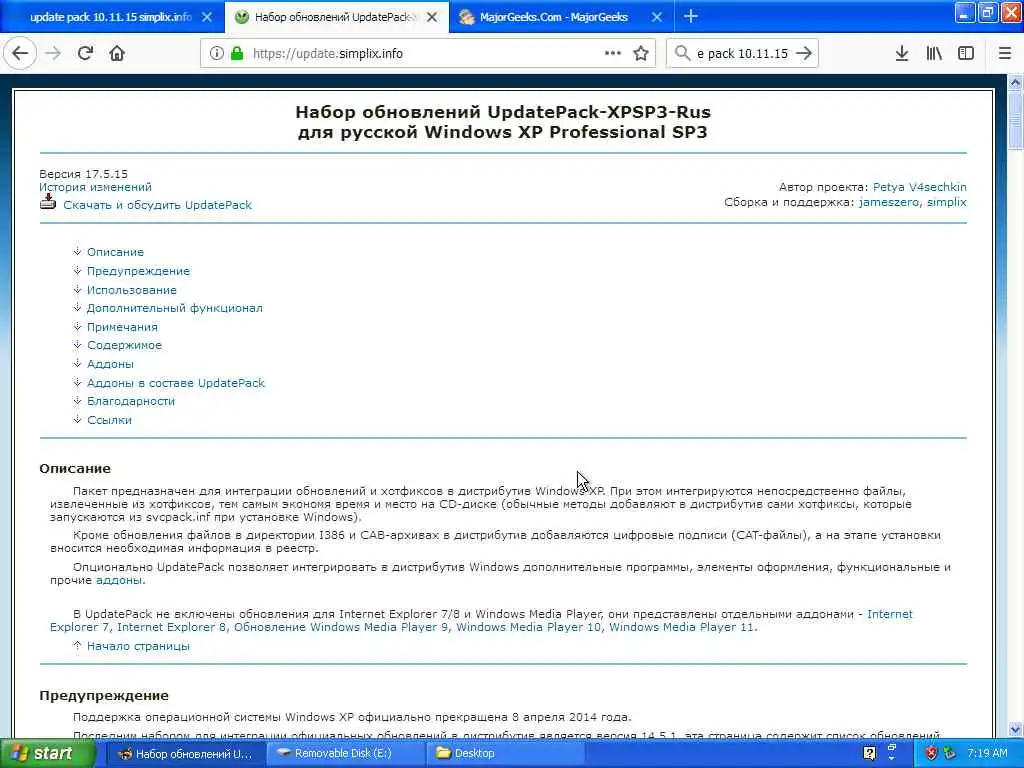Switch to MajorGeeks.Com tab
Screen dimensions: 1024x768
click(x=554, y=18)
